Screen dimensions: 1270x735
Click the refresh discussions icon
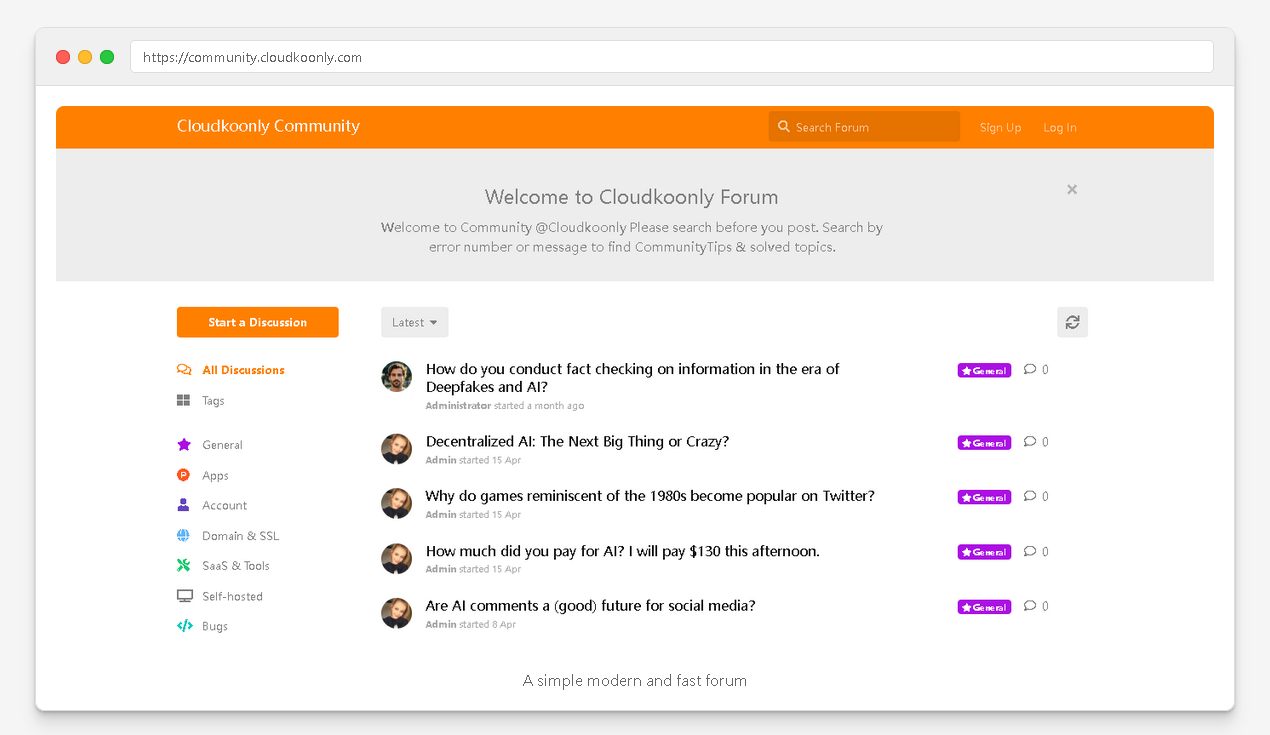tap(1072, 322)
